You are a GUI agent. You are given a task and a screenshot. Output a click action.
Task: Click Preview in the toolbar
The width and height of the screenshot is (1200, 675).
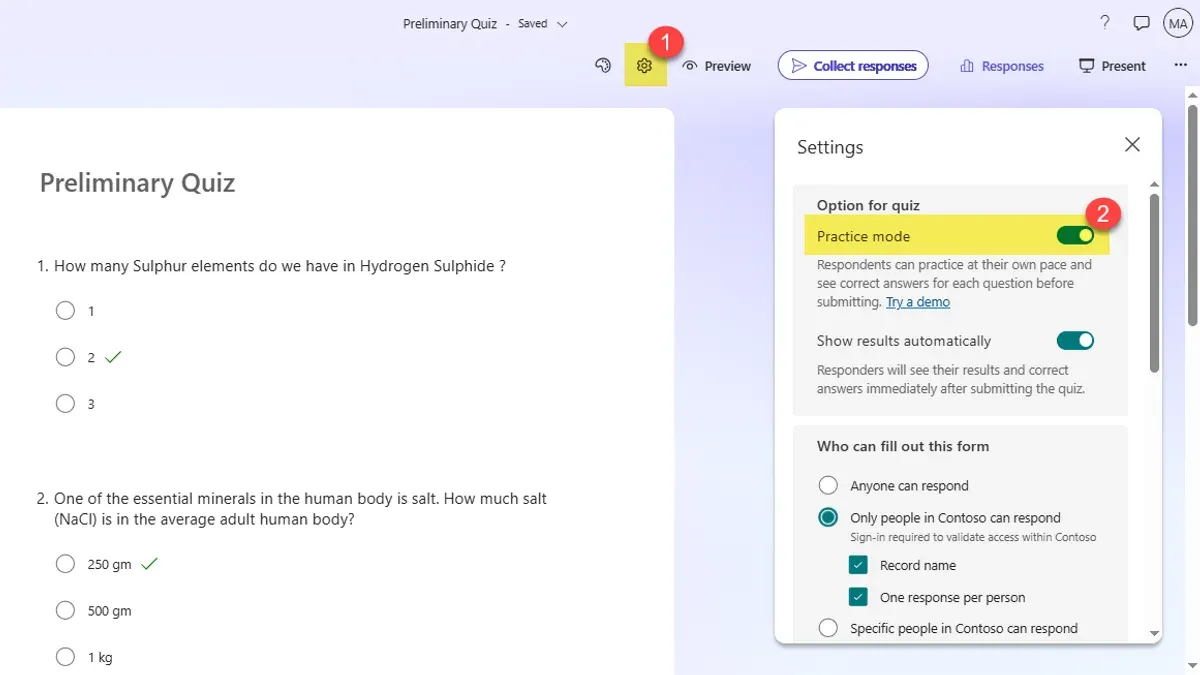(x=716, y=66)
